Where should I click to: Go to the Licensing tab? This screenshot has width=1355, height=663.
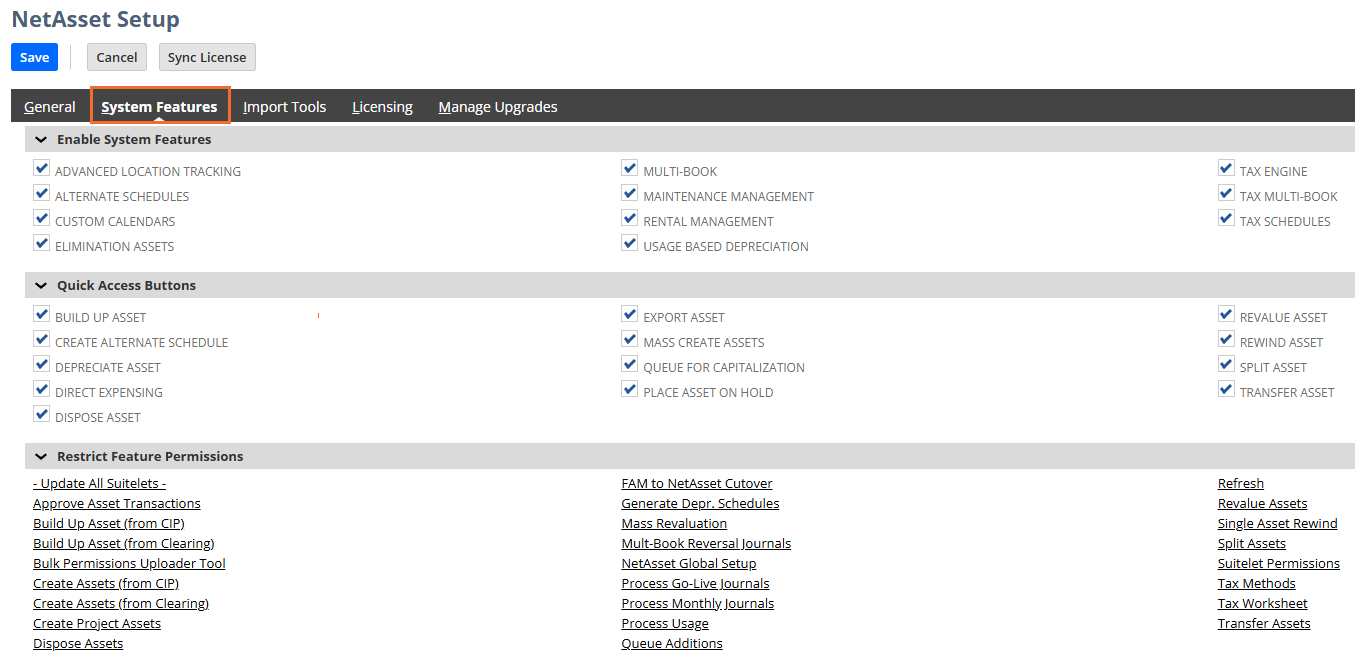tap(382, 107)
